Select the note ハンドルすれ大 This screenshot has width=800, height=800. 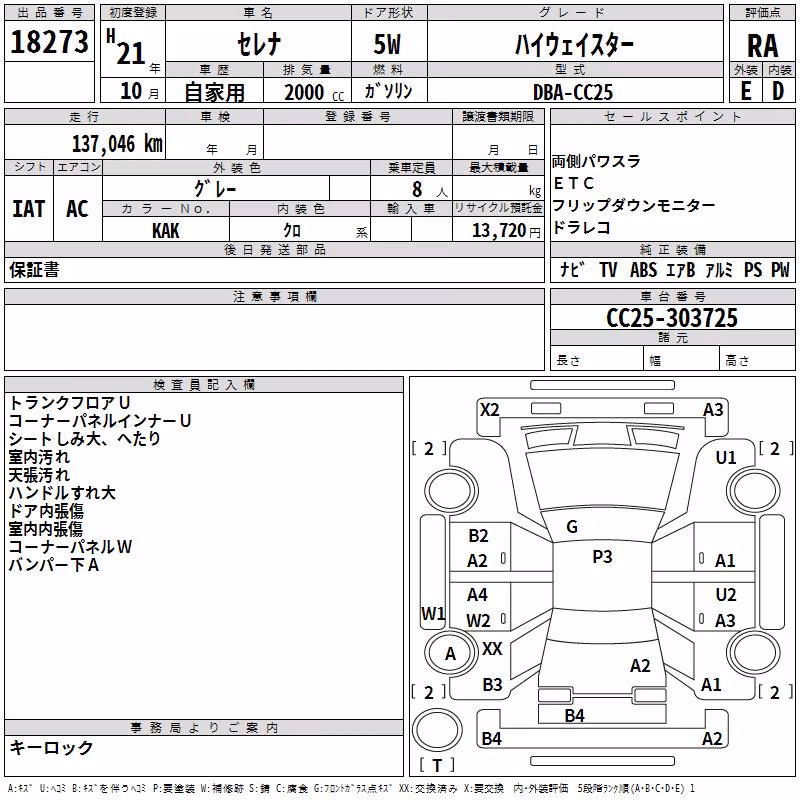point(62,493)
